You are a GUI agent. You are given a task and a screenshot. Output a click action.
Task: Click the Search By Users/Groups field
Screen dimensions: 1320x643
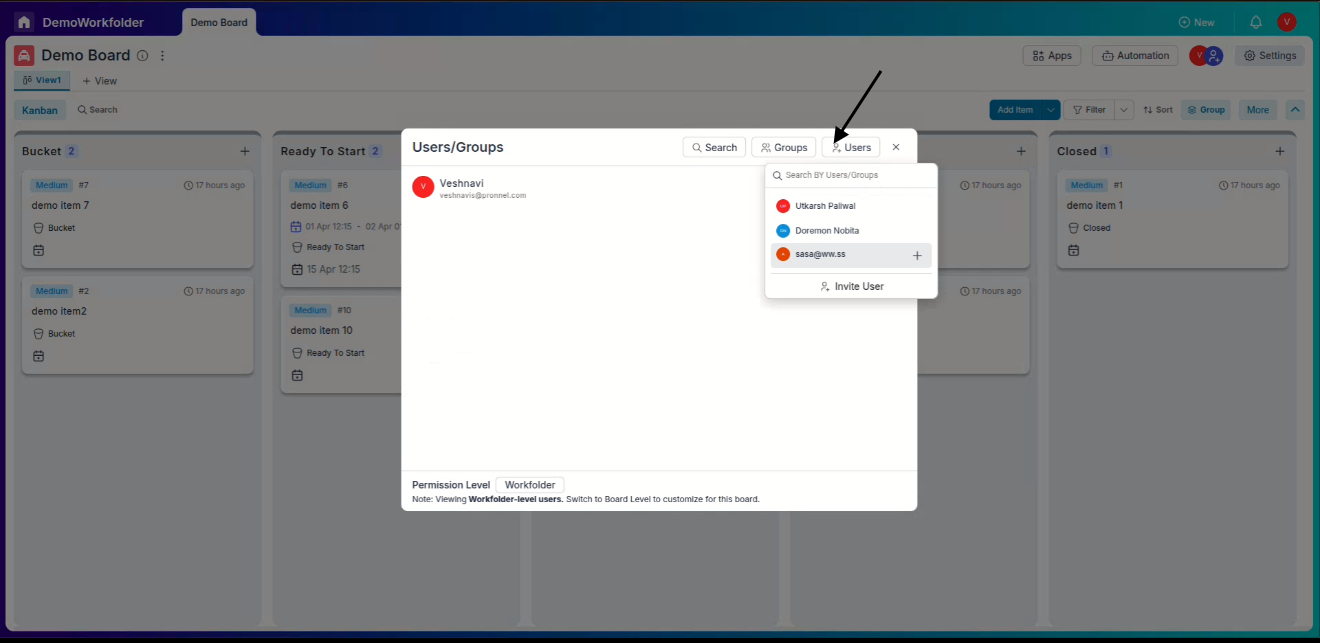851,175
